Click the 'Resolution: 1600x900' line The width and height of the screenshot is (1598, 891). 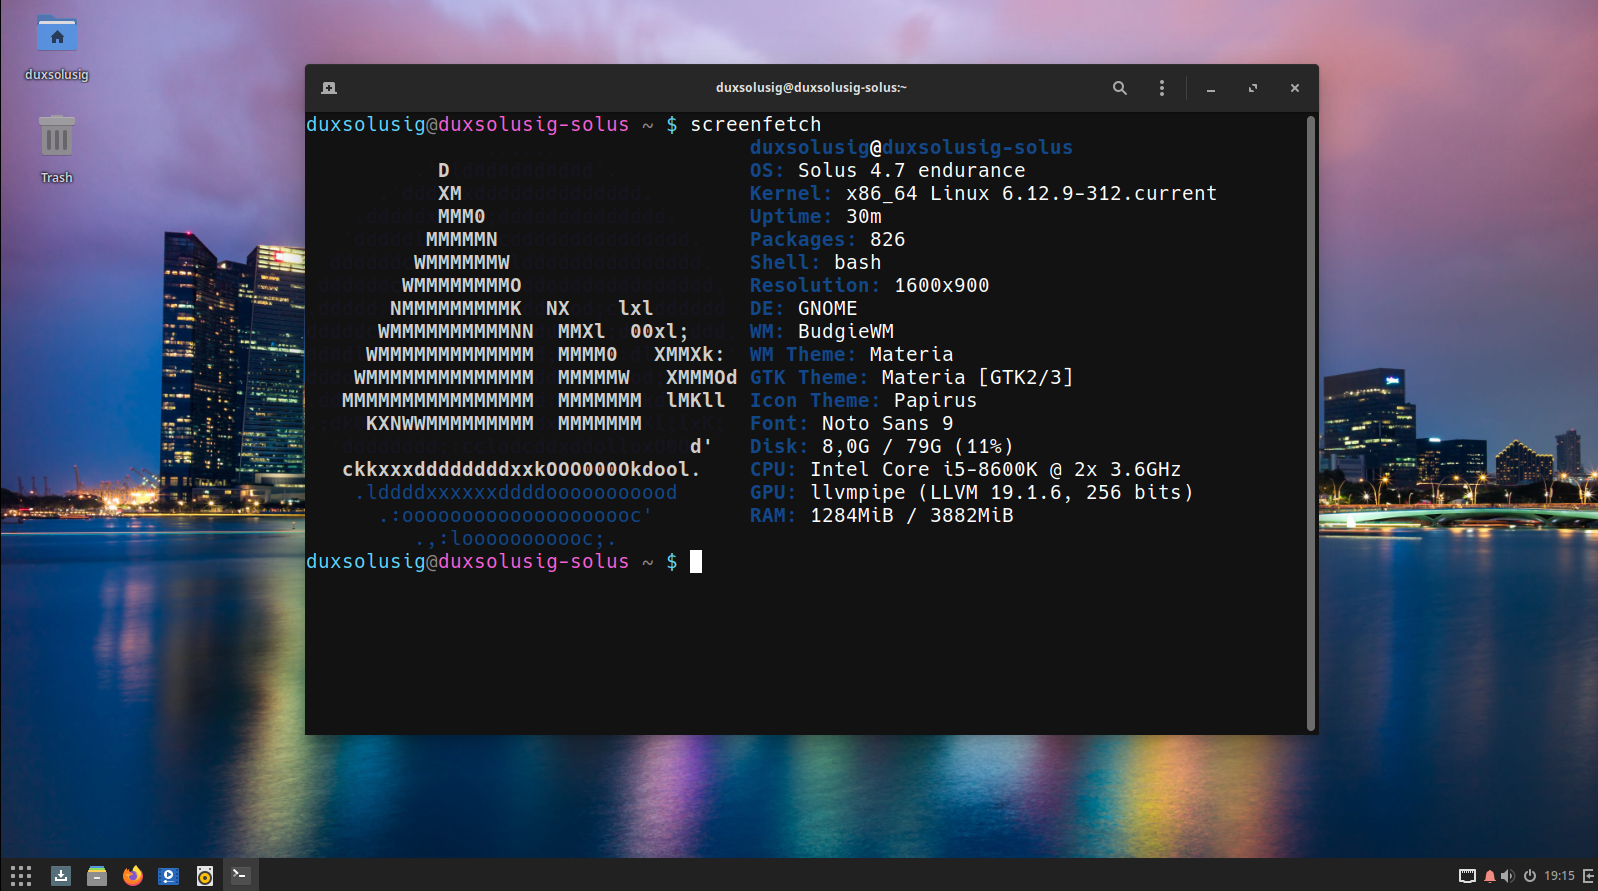click(870, 285)
